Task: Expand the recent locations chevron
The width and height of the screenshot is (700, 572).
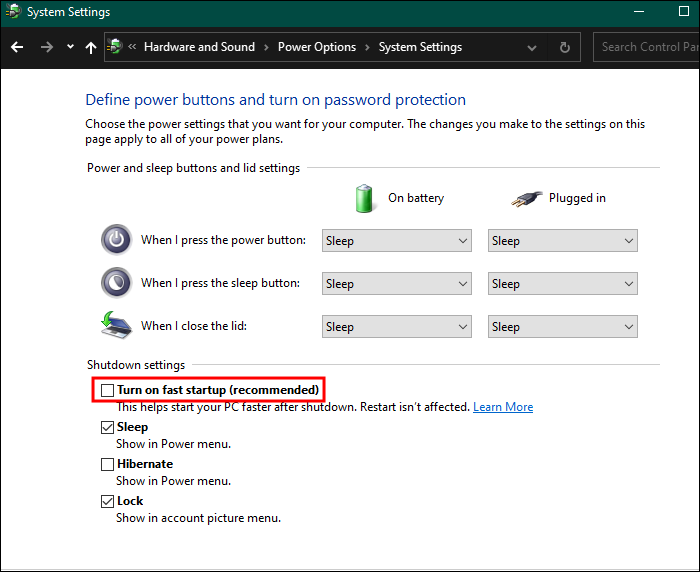Action: pos(70,47)
